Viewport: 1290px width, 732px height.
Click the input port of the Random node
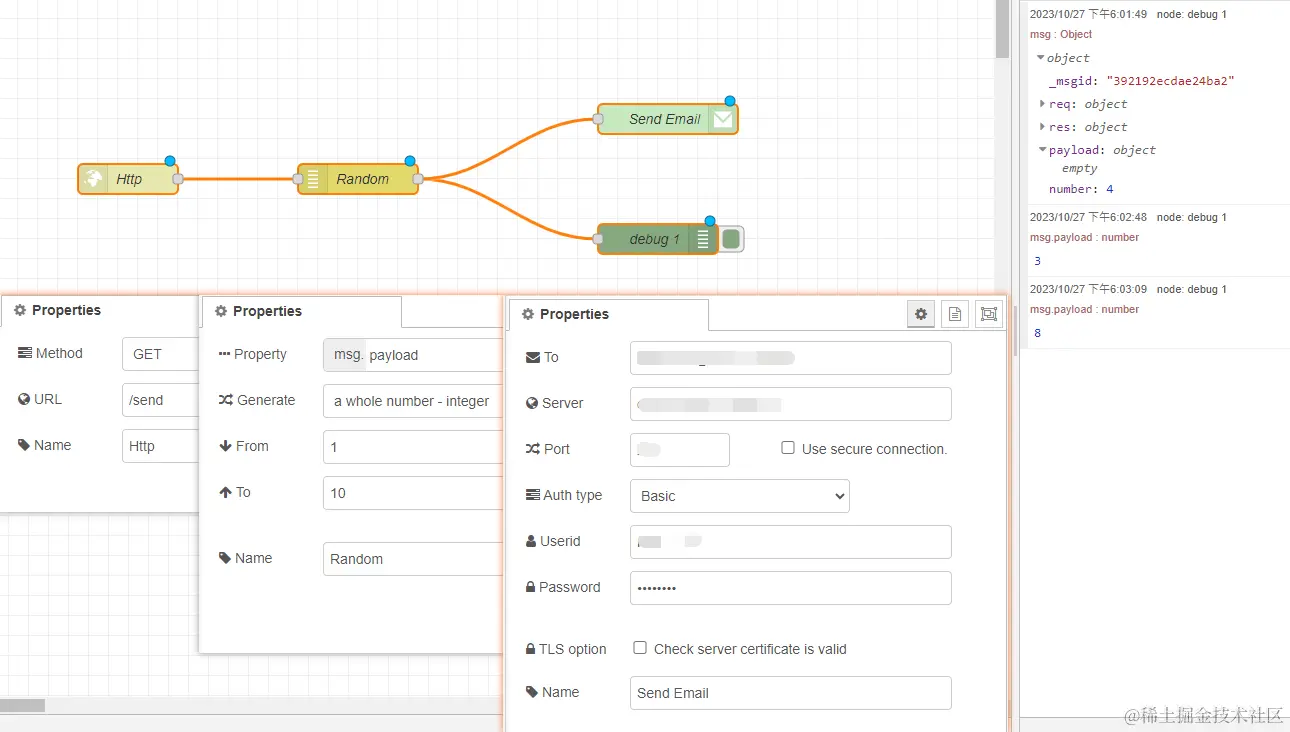click(x=298, y=179)
